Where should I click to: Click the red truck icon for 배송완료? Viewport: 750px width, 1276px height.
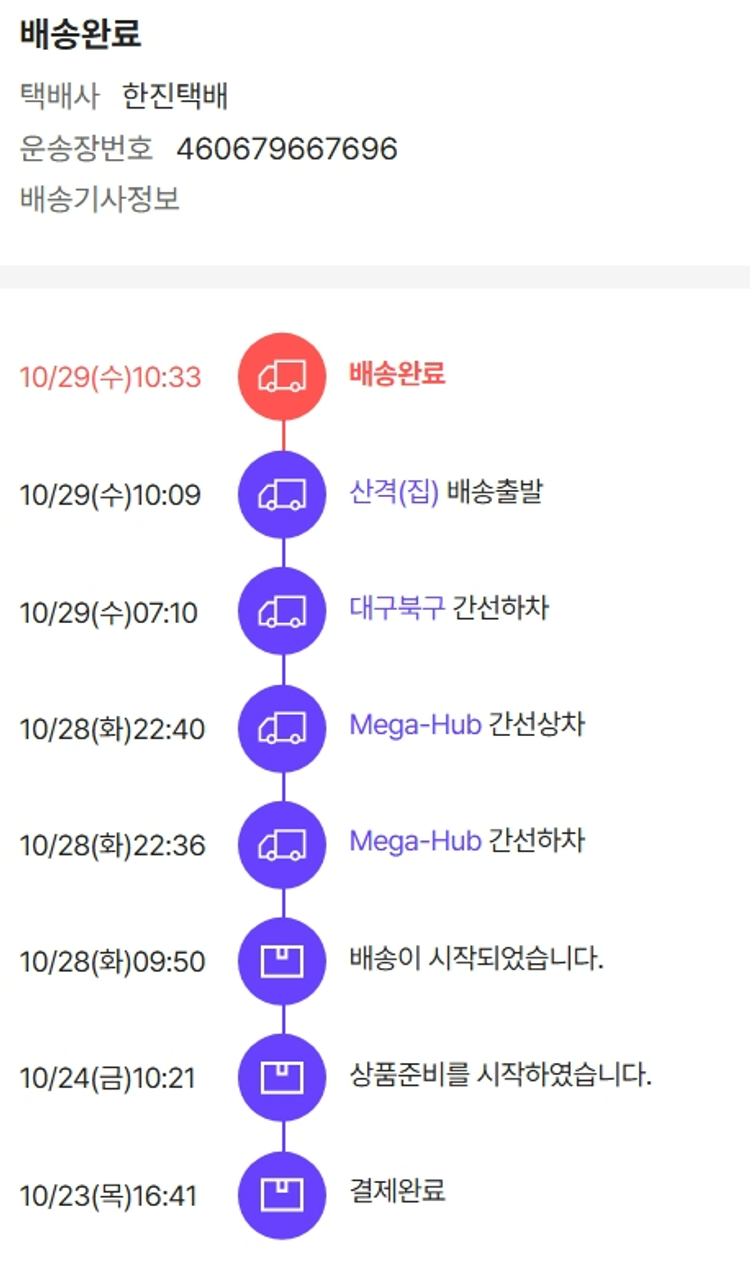[282, 377]
